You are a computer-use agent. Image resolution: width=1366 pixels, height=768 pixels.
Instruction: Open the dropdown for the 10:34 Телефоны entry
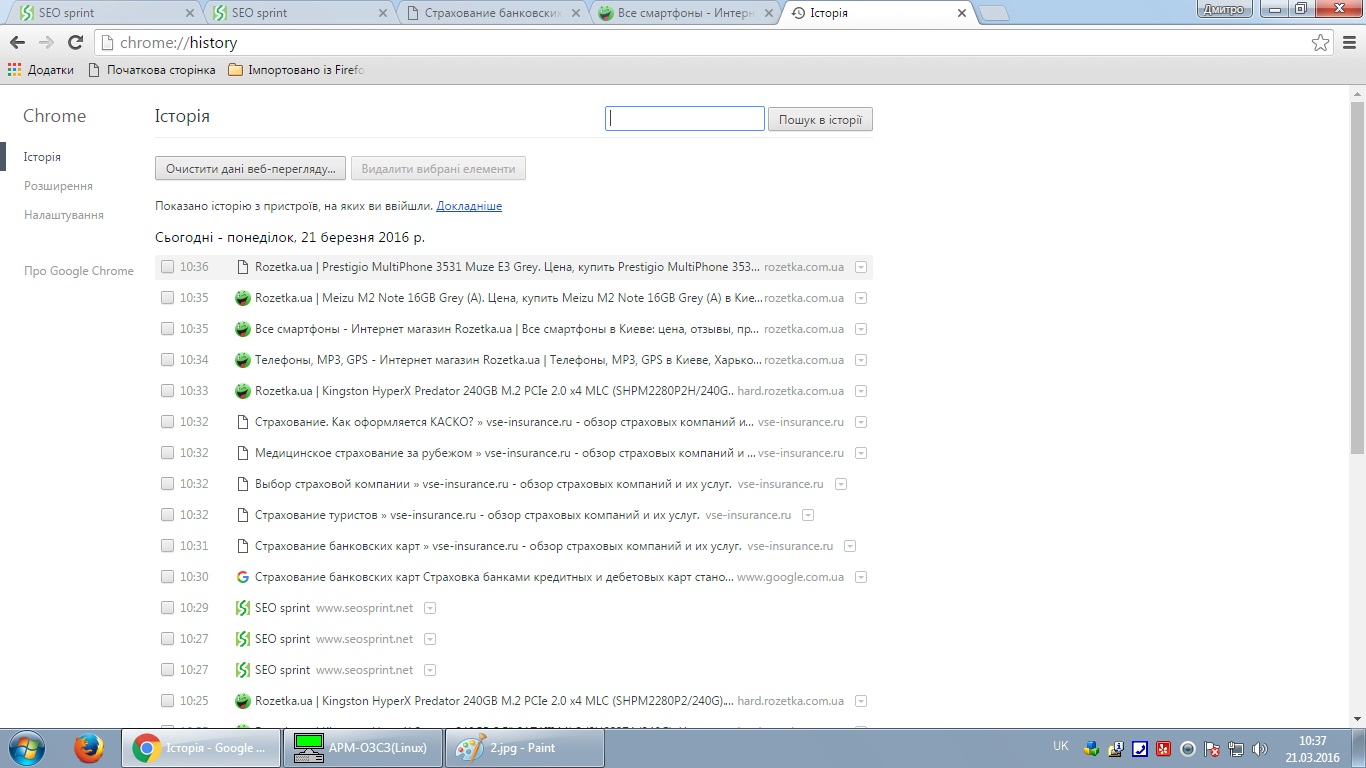coord(861,360)
